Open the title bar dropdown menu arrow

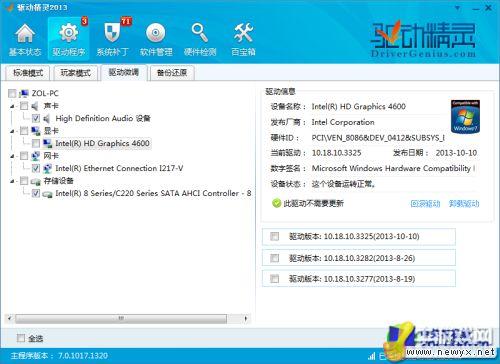[x=458, y=7]
